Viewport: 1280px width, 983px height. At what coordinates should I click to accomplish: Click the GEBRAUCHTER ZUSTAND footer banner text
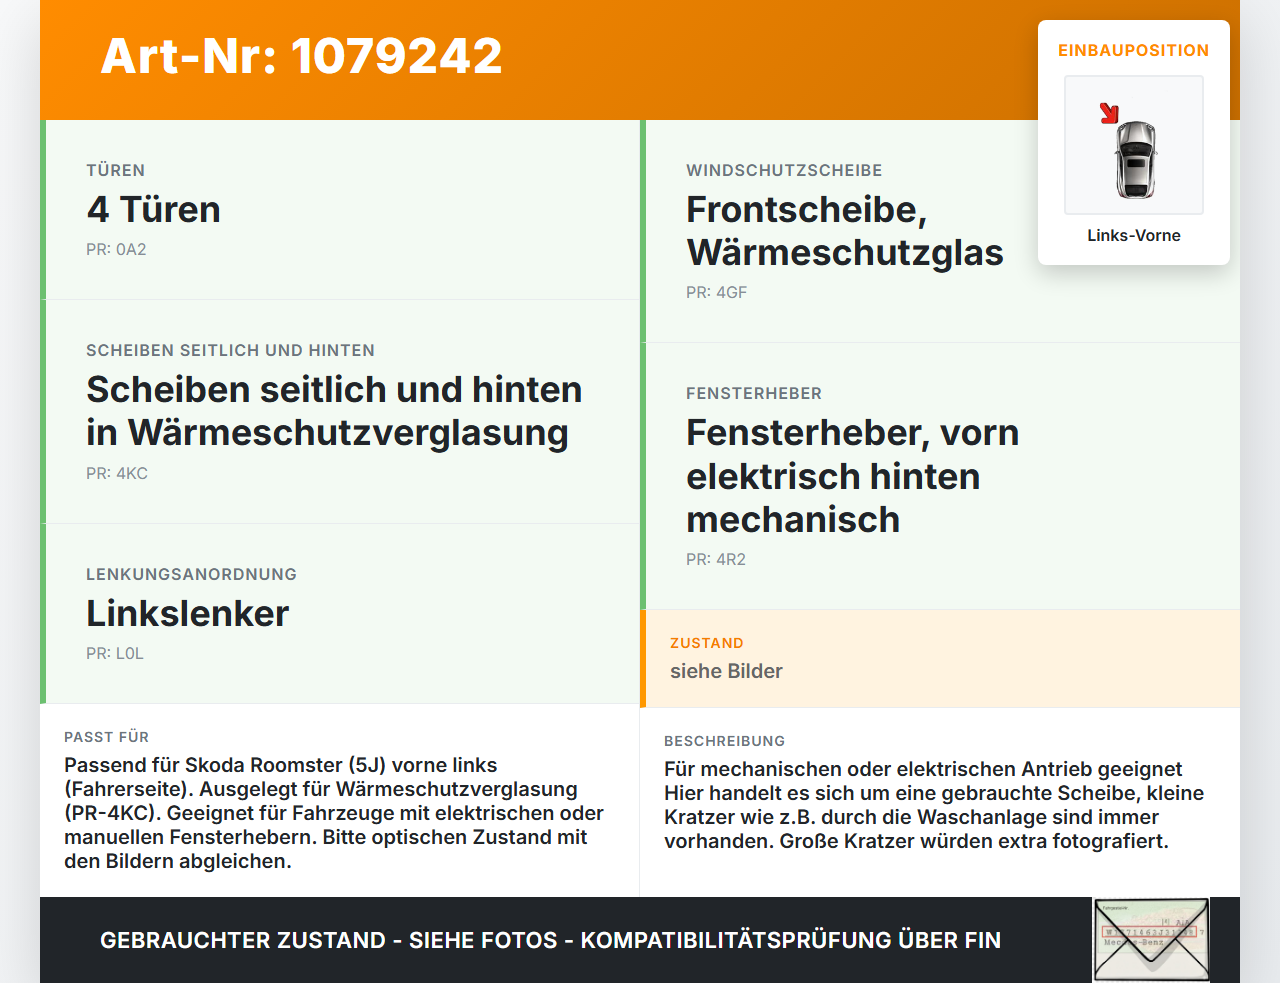tap(550, 940)
